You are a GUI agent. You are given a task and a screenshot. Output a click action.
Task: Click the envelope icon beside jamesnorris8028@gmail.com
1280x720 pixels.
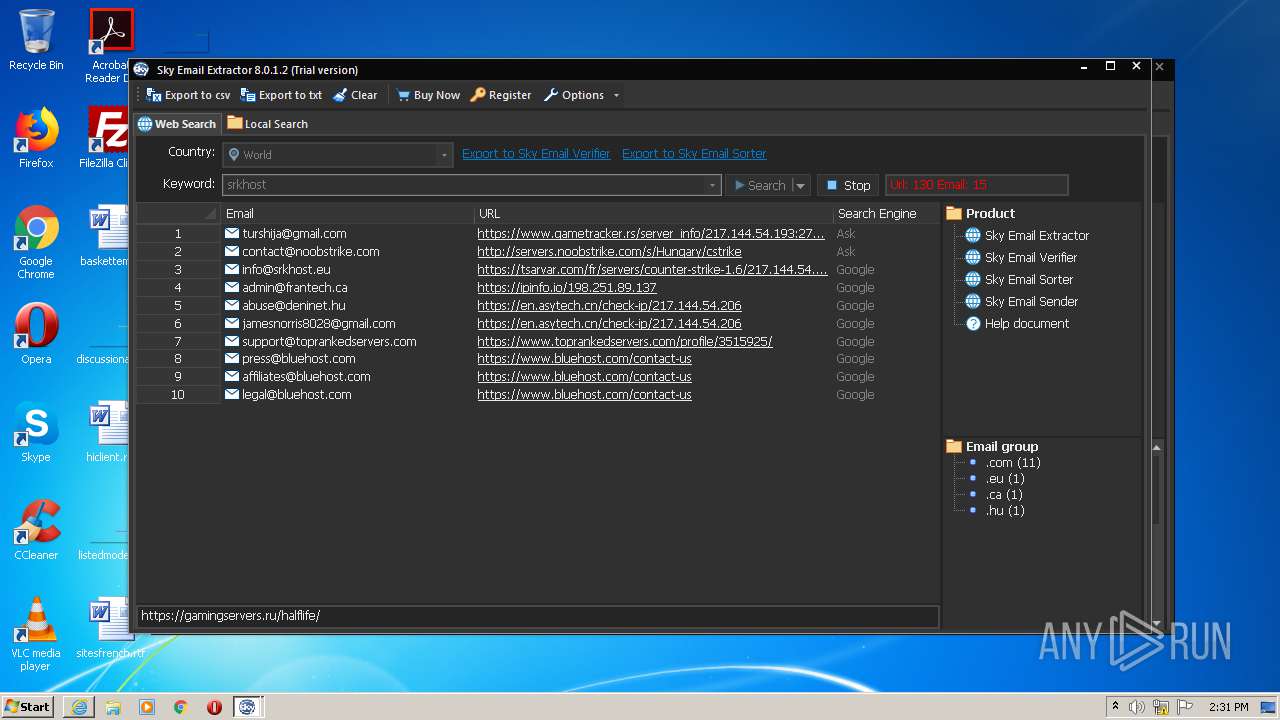click(232, 323)
